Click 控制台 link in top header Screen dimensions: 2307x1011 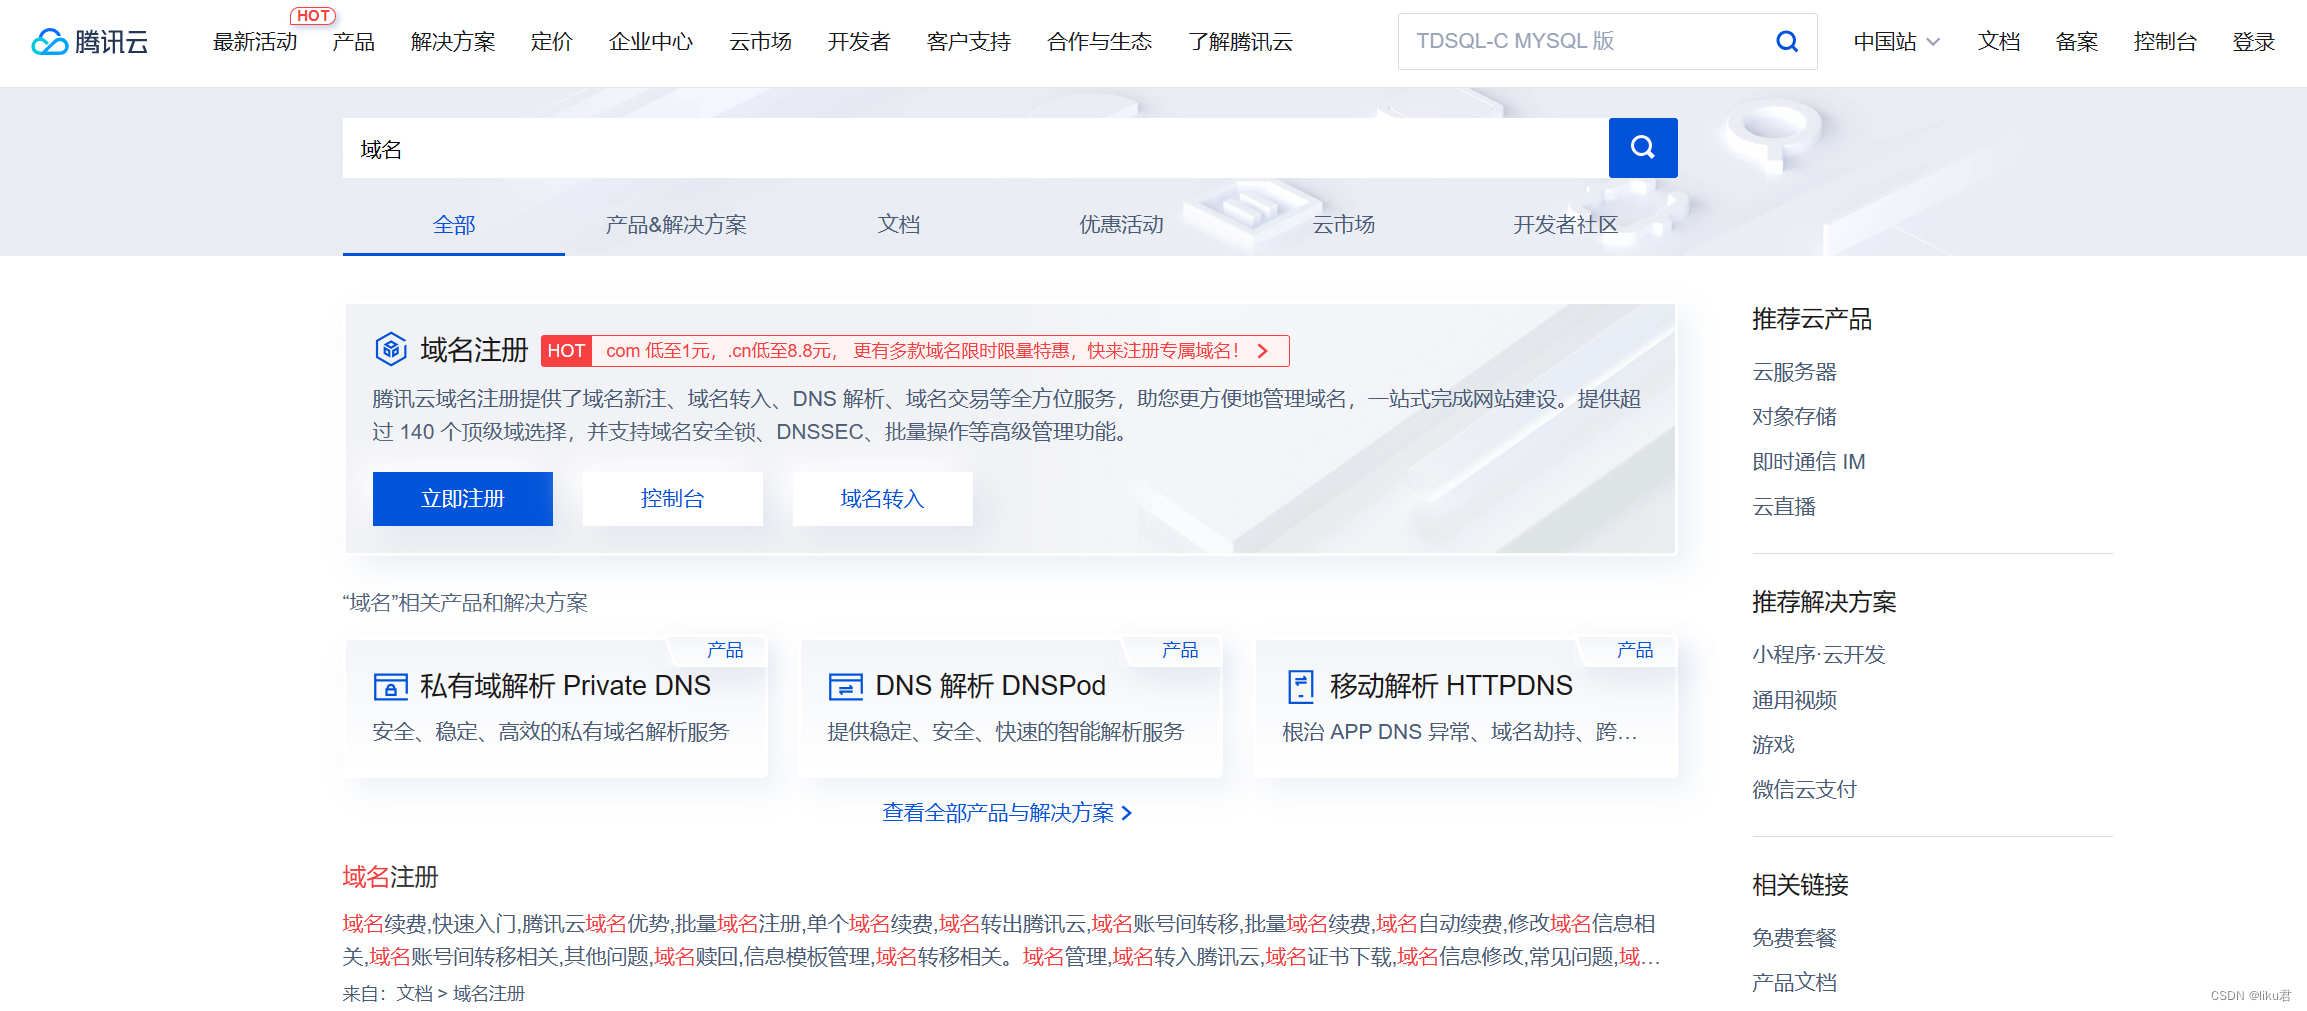coord(2165,42)
